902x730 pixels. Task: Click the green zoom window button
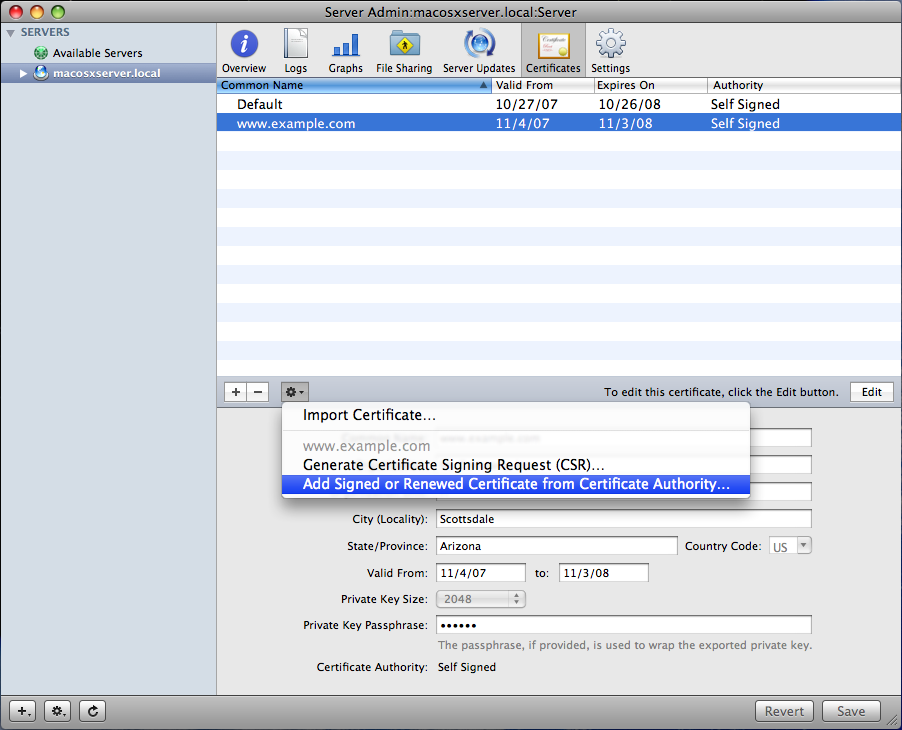(58, 12)
